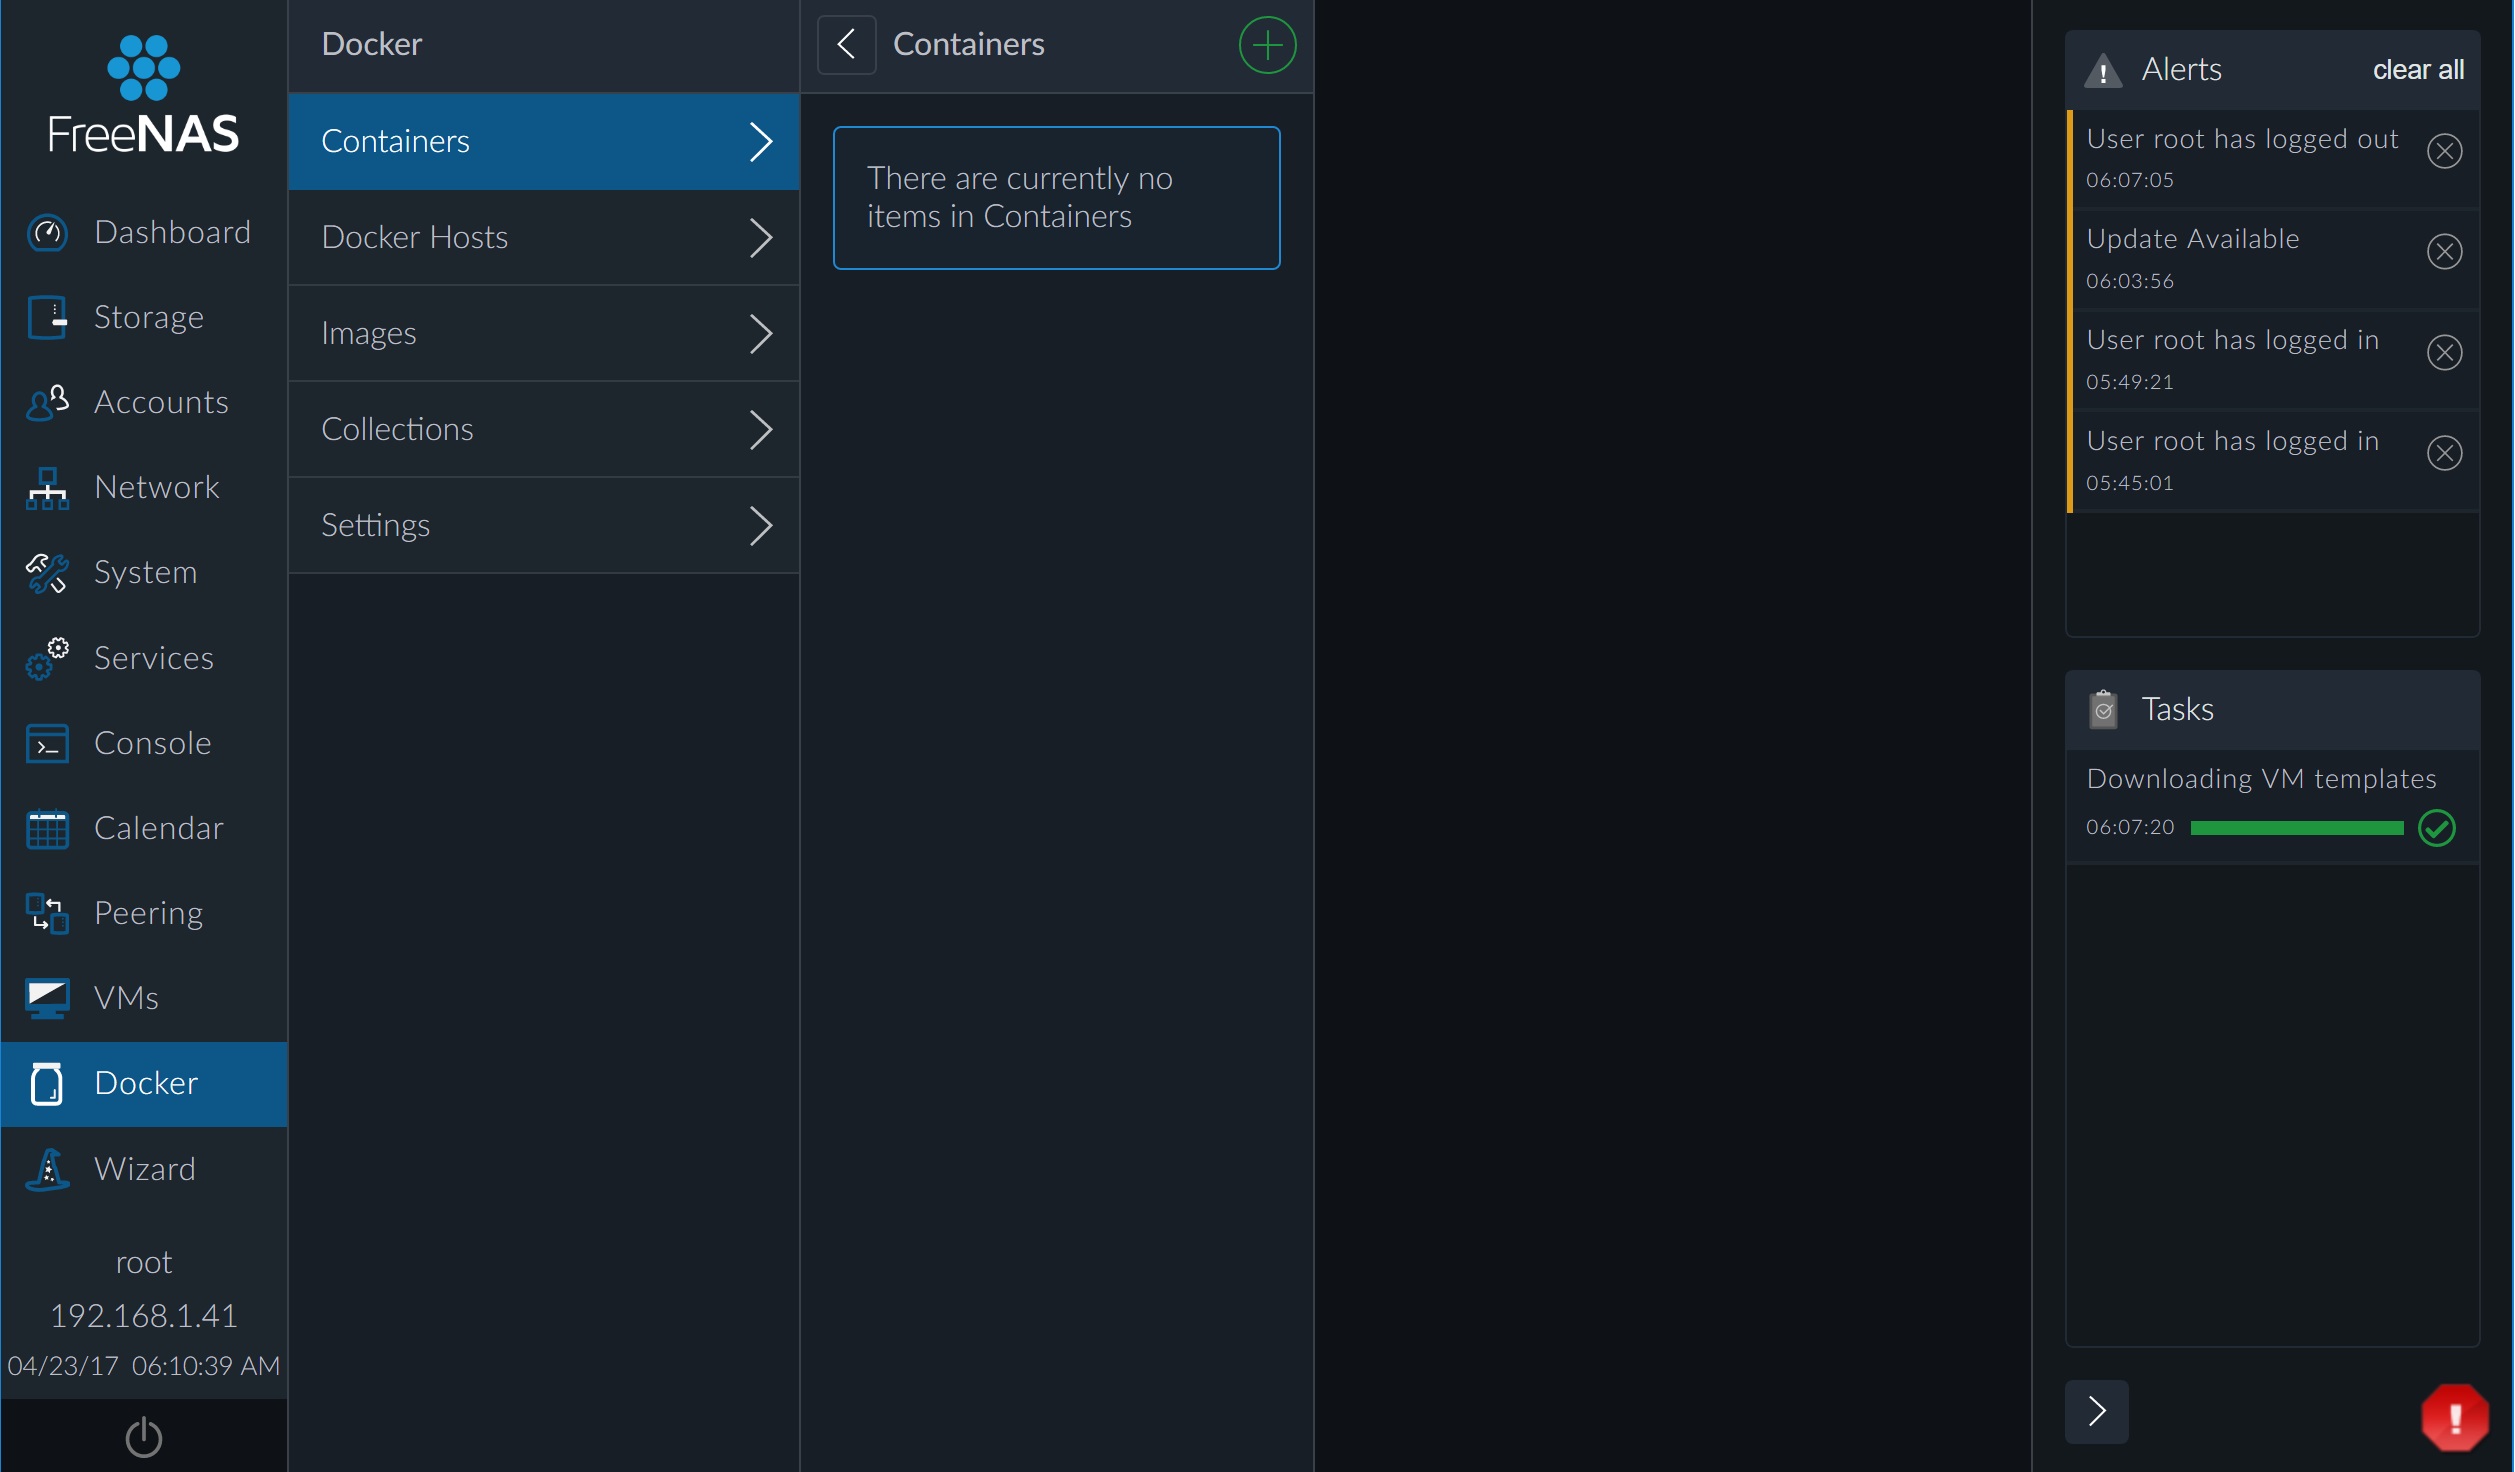Select Images menu label
Viewport: 2515px width, 1472px height.
click(369, 333)
